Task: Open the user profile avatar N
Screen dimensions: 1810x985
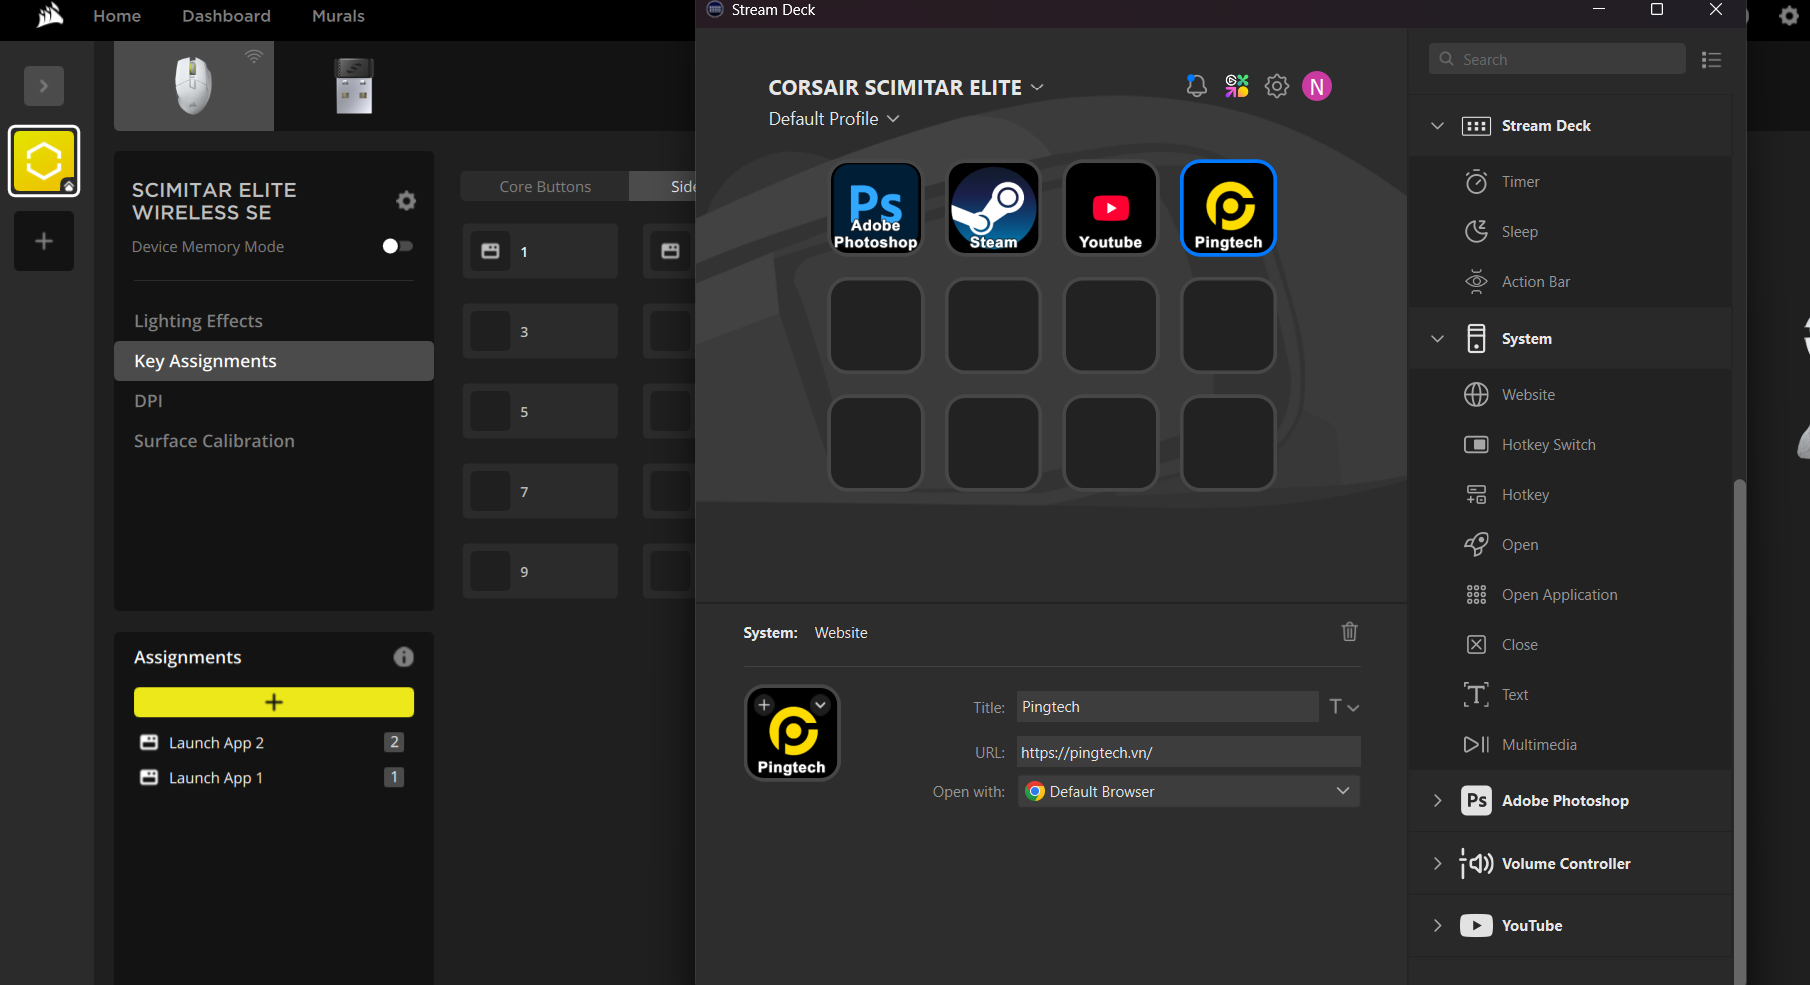Action: click(x=1317, y=86)
